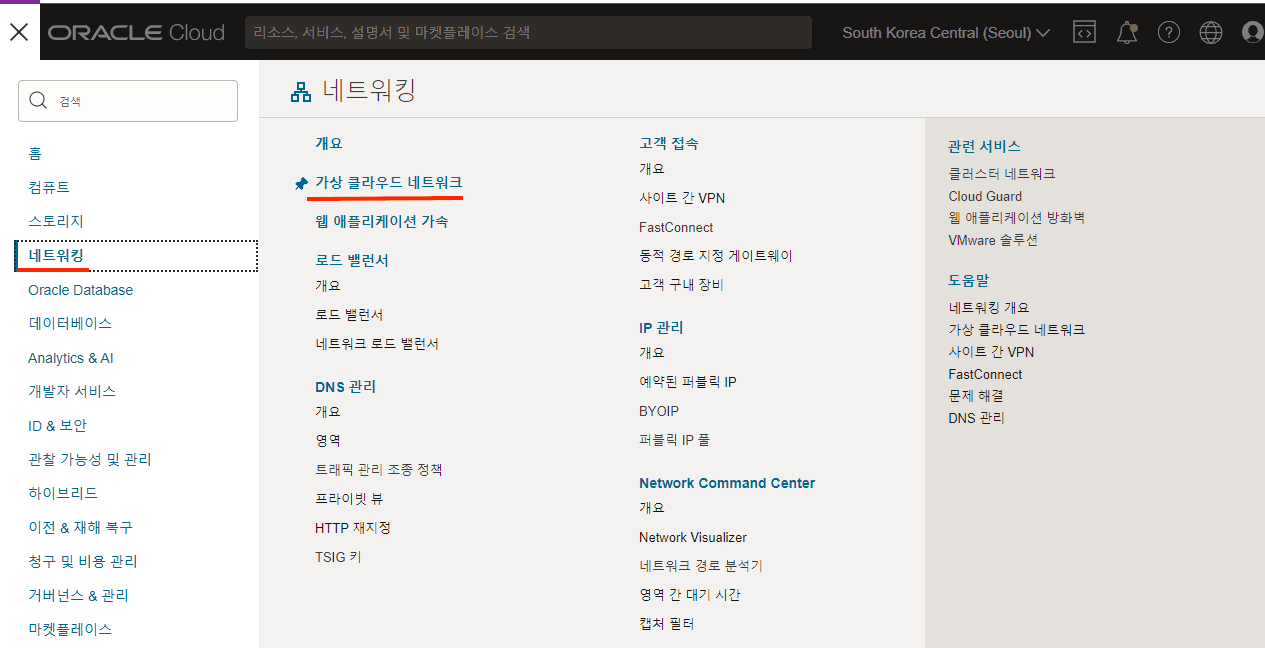Open 가상 클라우드 네트워크 link
This screenshot has height=648, width=1265.
coord(388,183)
